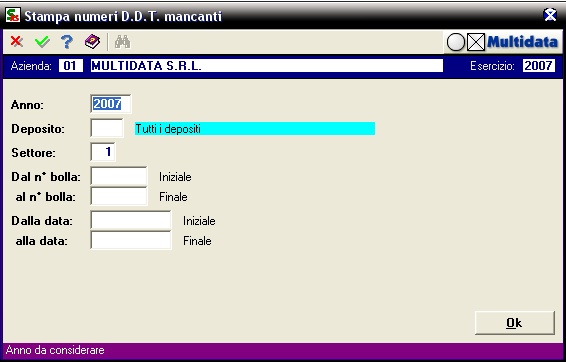Click the 'Settore:' label

[34, 153]
